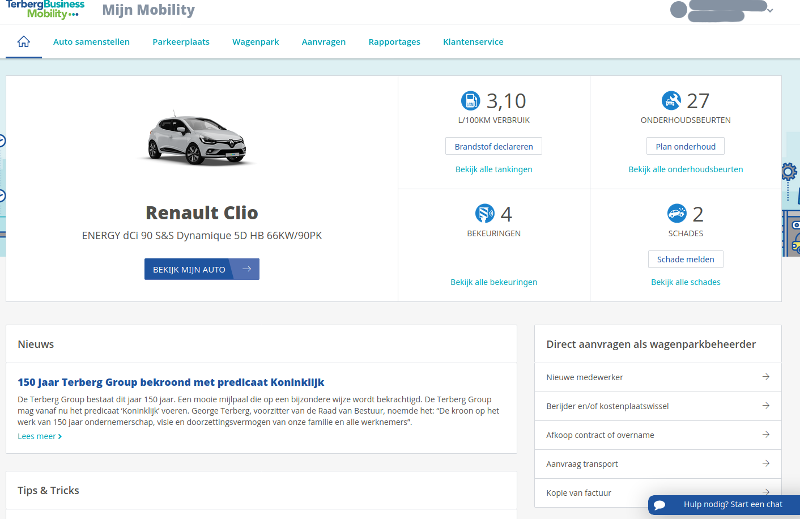
Task: Click the ENERGY dCi 90 model description
Action: click(x=202, y=236)
